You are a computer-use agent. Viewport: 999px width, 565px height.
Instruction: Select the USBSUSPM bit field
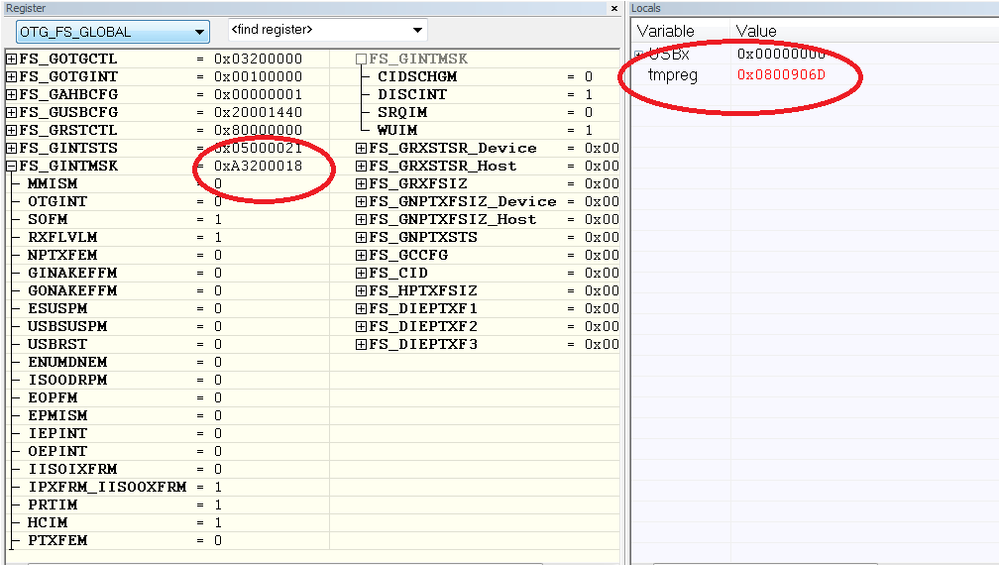click(x=68, y=326)
